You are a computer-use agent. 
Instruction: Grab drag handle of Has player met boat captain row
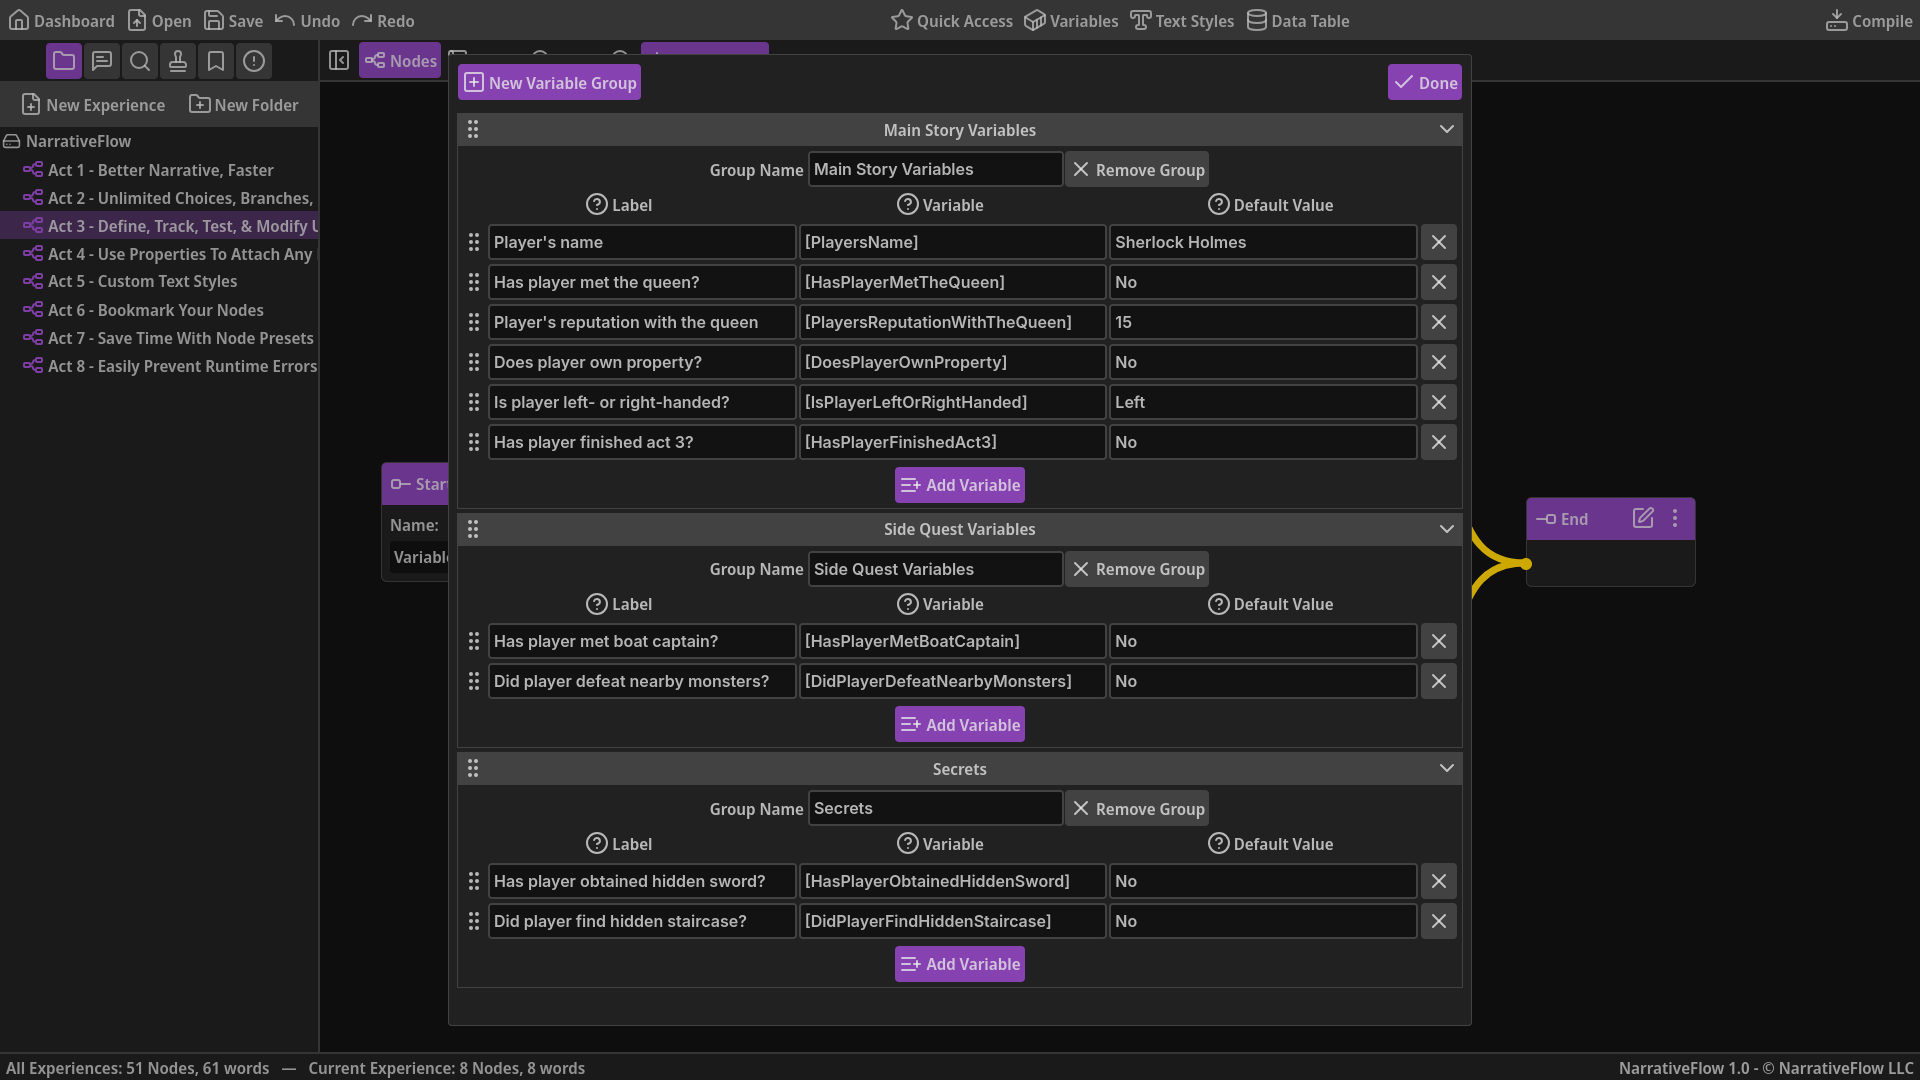(474, 641)
